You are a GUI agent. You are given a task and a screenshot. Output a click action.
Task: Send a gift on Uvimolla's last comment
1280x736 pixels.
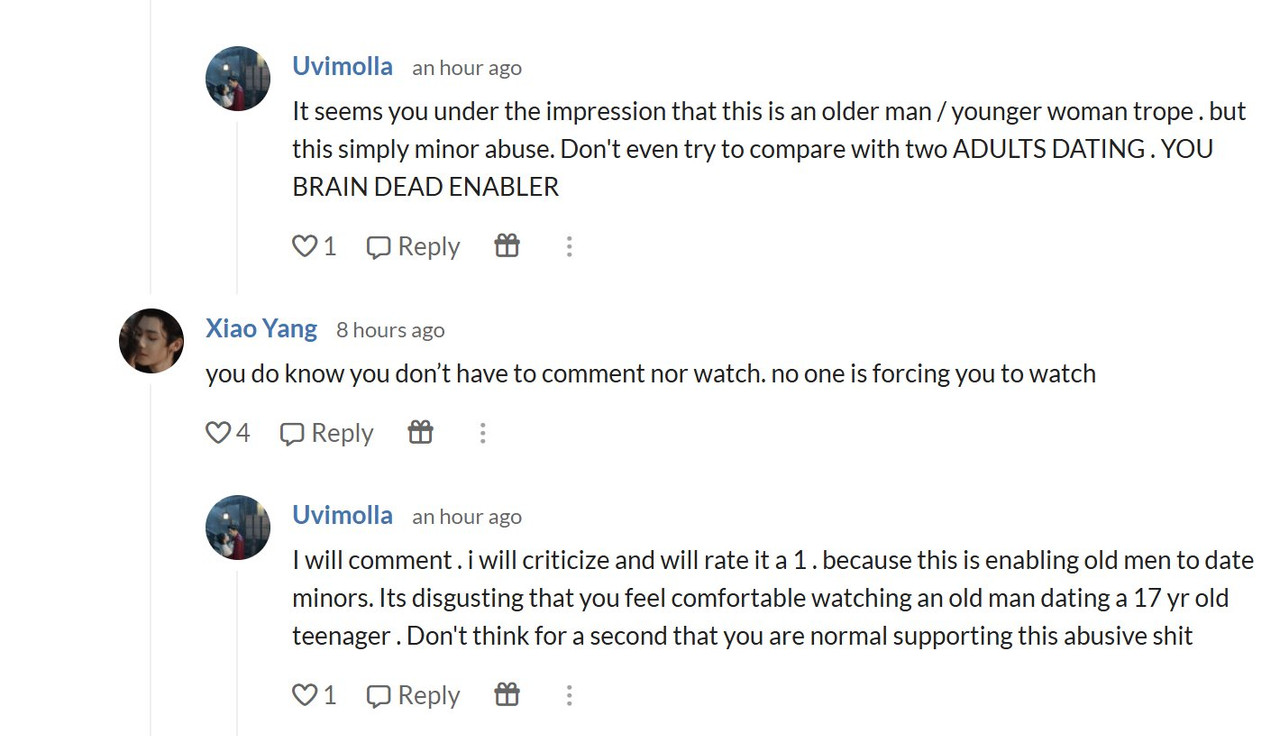[507, 694]
